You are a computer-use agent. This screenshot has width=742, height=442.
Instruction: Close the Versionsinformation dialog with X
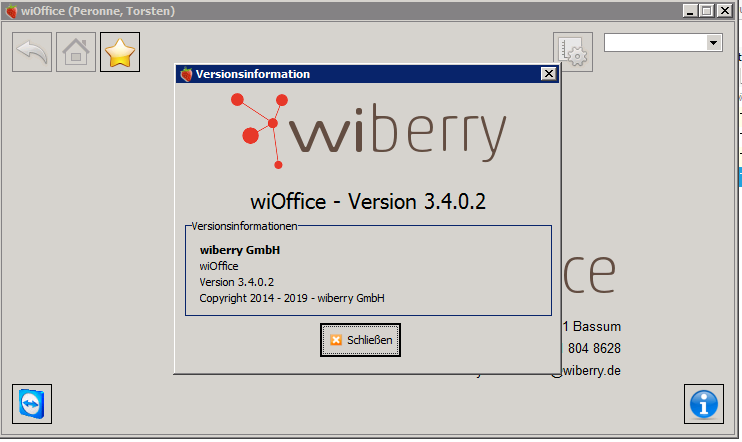[x=548, y=74]
